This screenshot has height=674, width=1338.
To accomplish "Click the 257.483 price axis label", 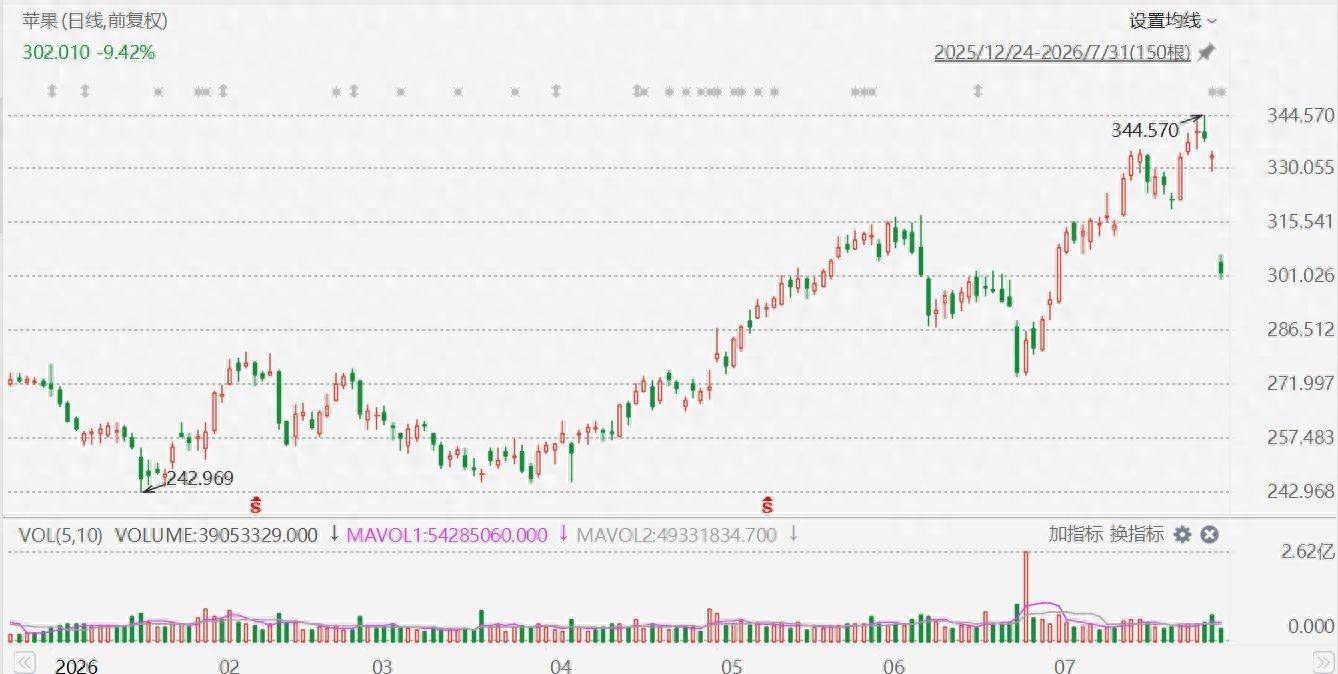I will [x=1300, y=437].
